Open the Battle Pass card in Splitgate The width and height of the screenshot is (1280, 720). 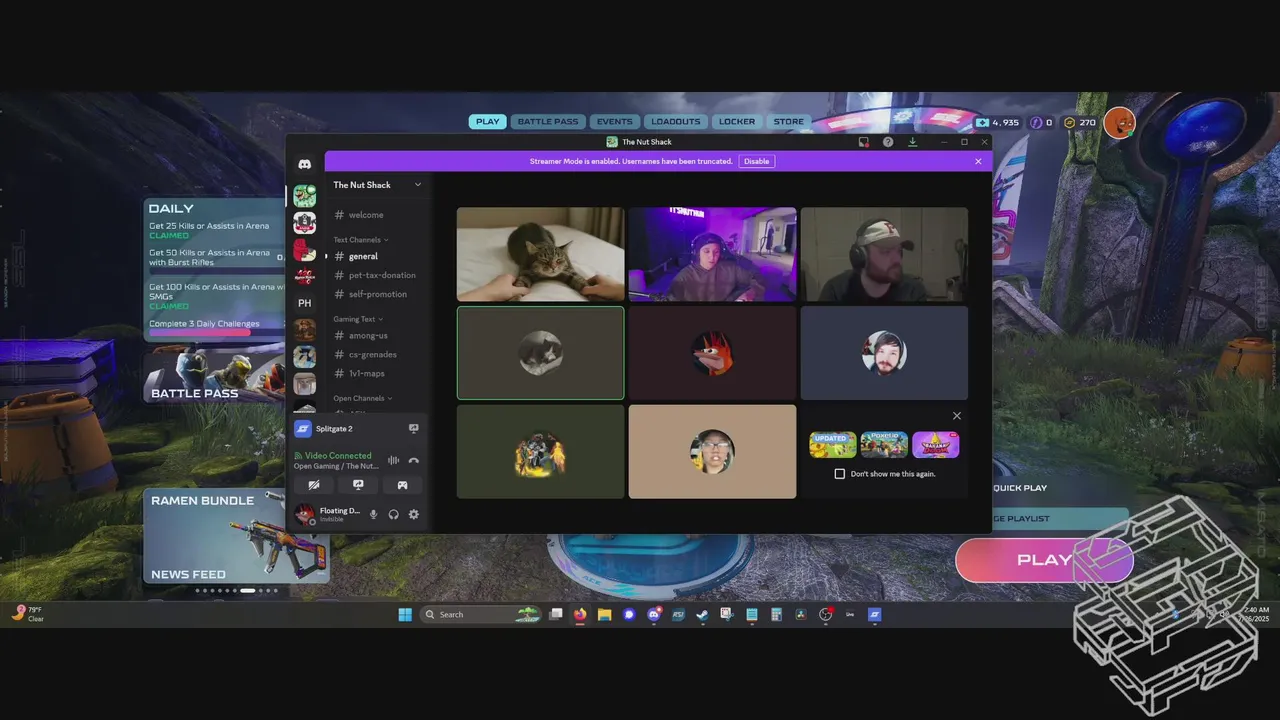pos(214,374)
